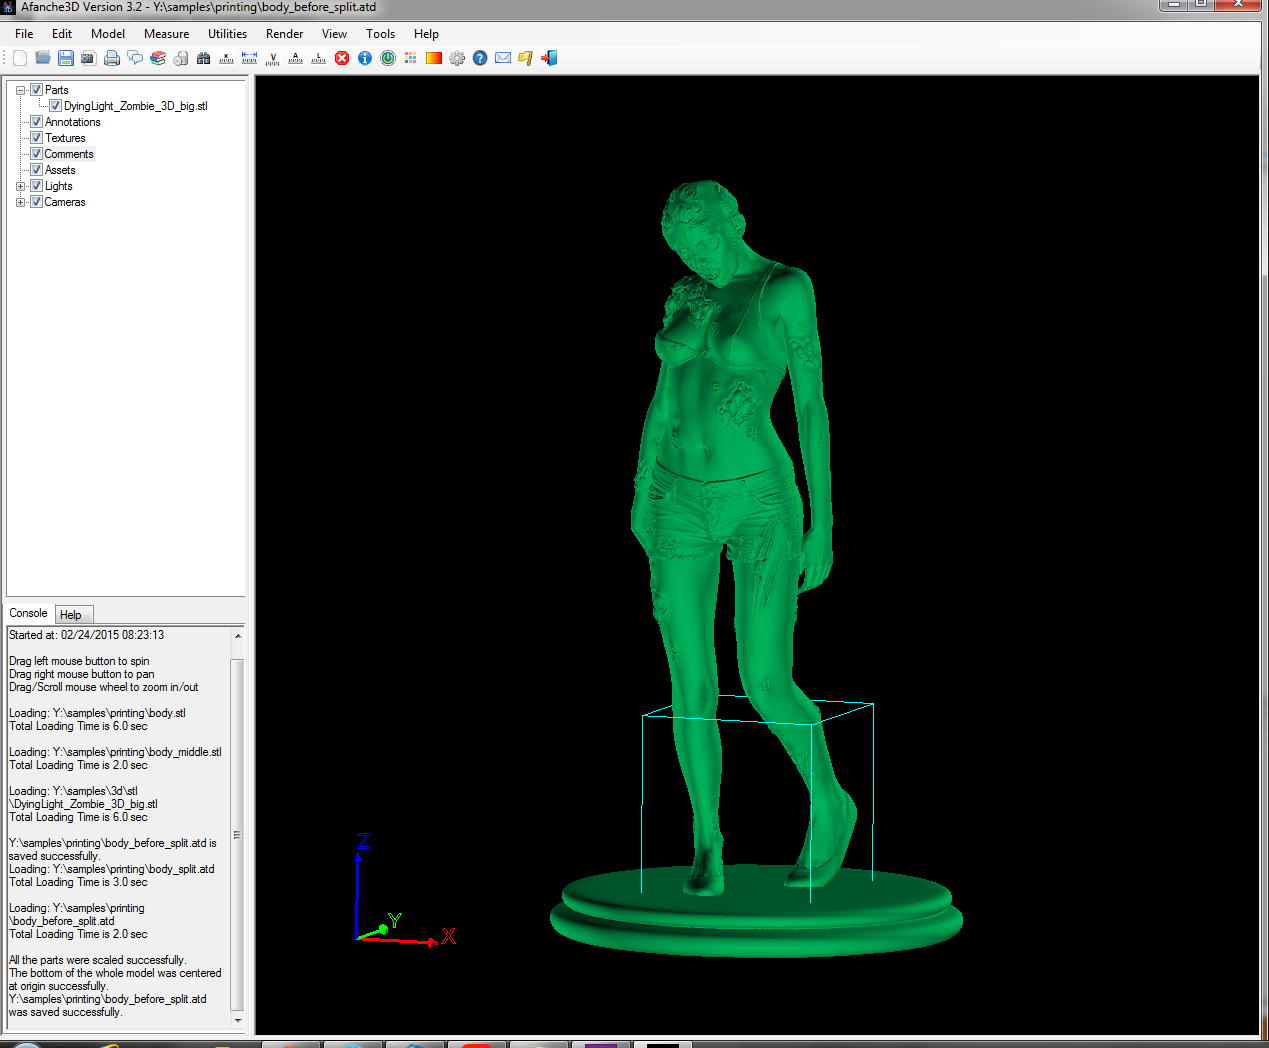Viewport: 1269px width, 1048px height.
Task: Open the model information tool (blue i icon)
Action: click(364, 58)
